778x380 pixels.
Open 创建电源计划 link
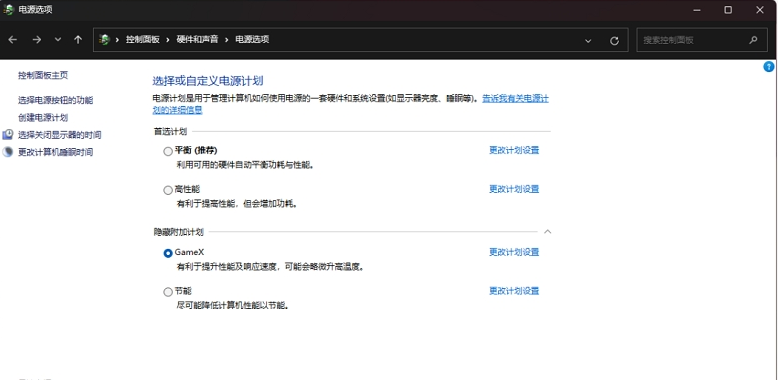(x=43, y=118)
